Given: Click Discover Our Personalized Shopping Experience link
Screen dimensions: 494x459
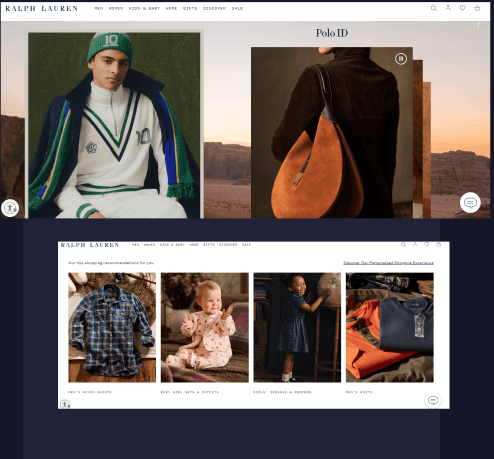Looking at the screenshot, I should [388, 263].
